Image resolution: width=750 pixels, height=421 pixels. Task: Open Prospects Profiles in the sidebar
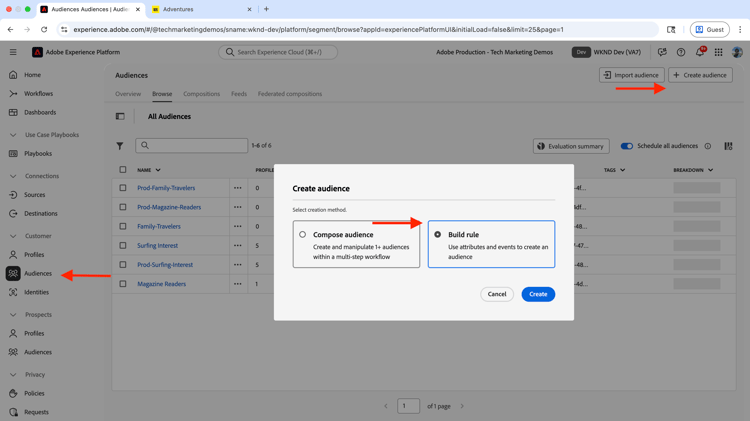click(x=34, y=333)
